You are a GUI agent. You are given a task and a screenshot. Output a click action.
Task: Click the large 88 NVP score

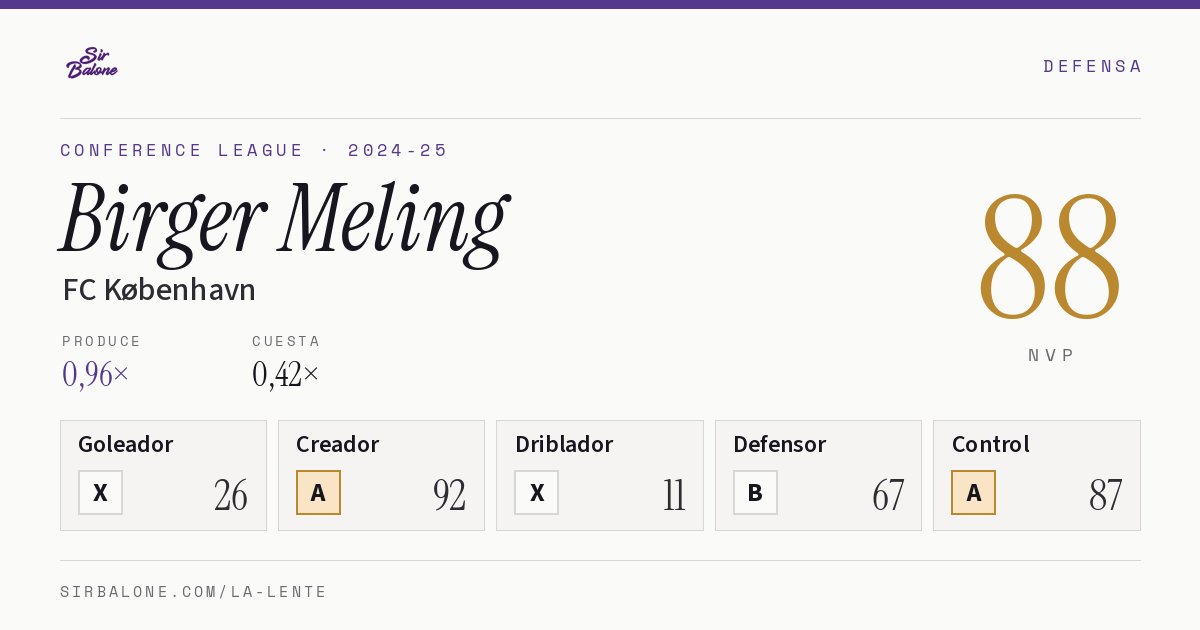click(1050, 257)
